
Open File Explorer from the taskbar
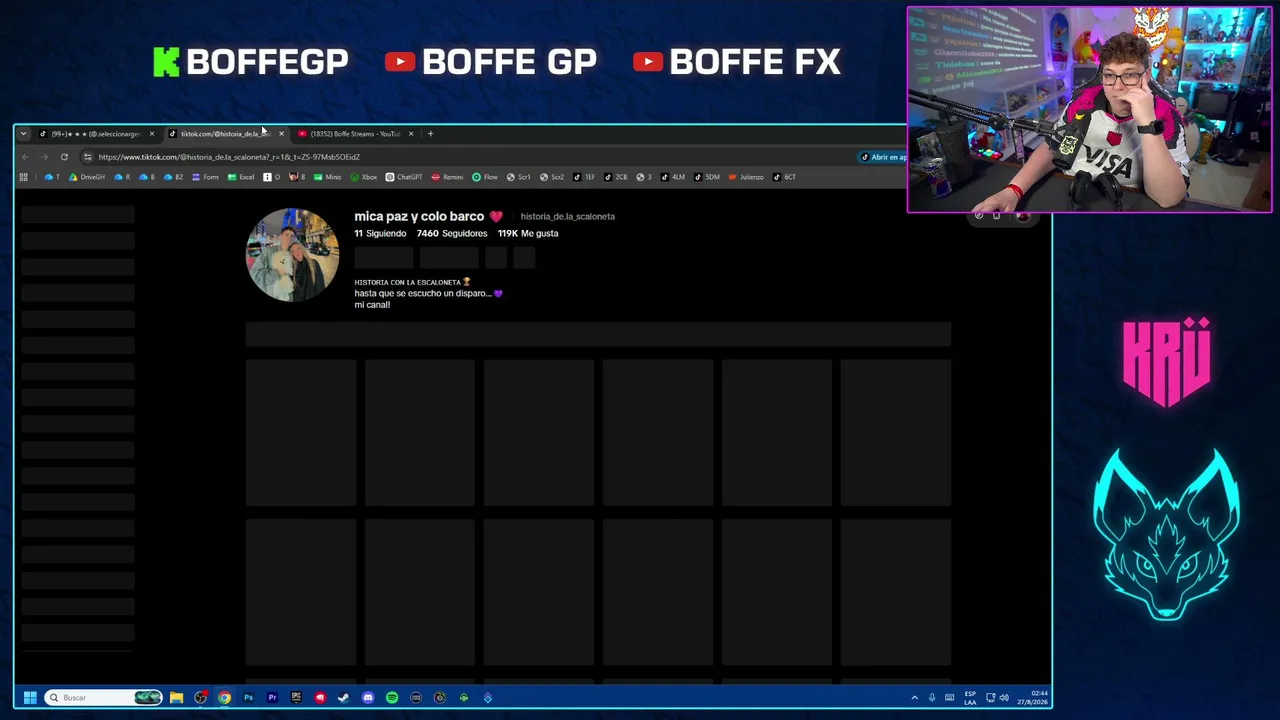pos(176,698)
